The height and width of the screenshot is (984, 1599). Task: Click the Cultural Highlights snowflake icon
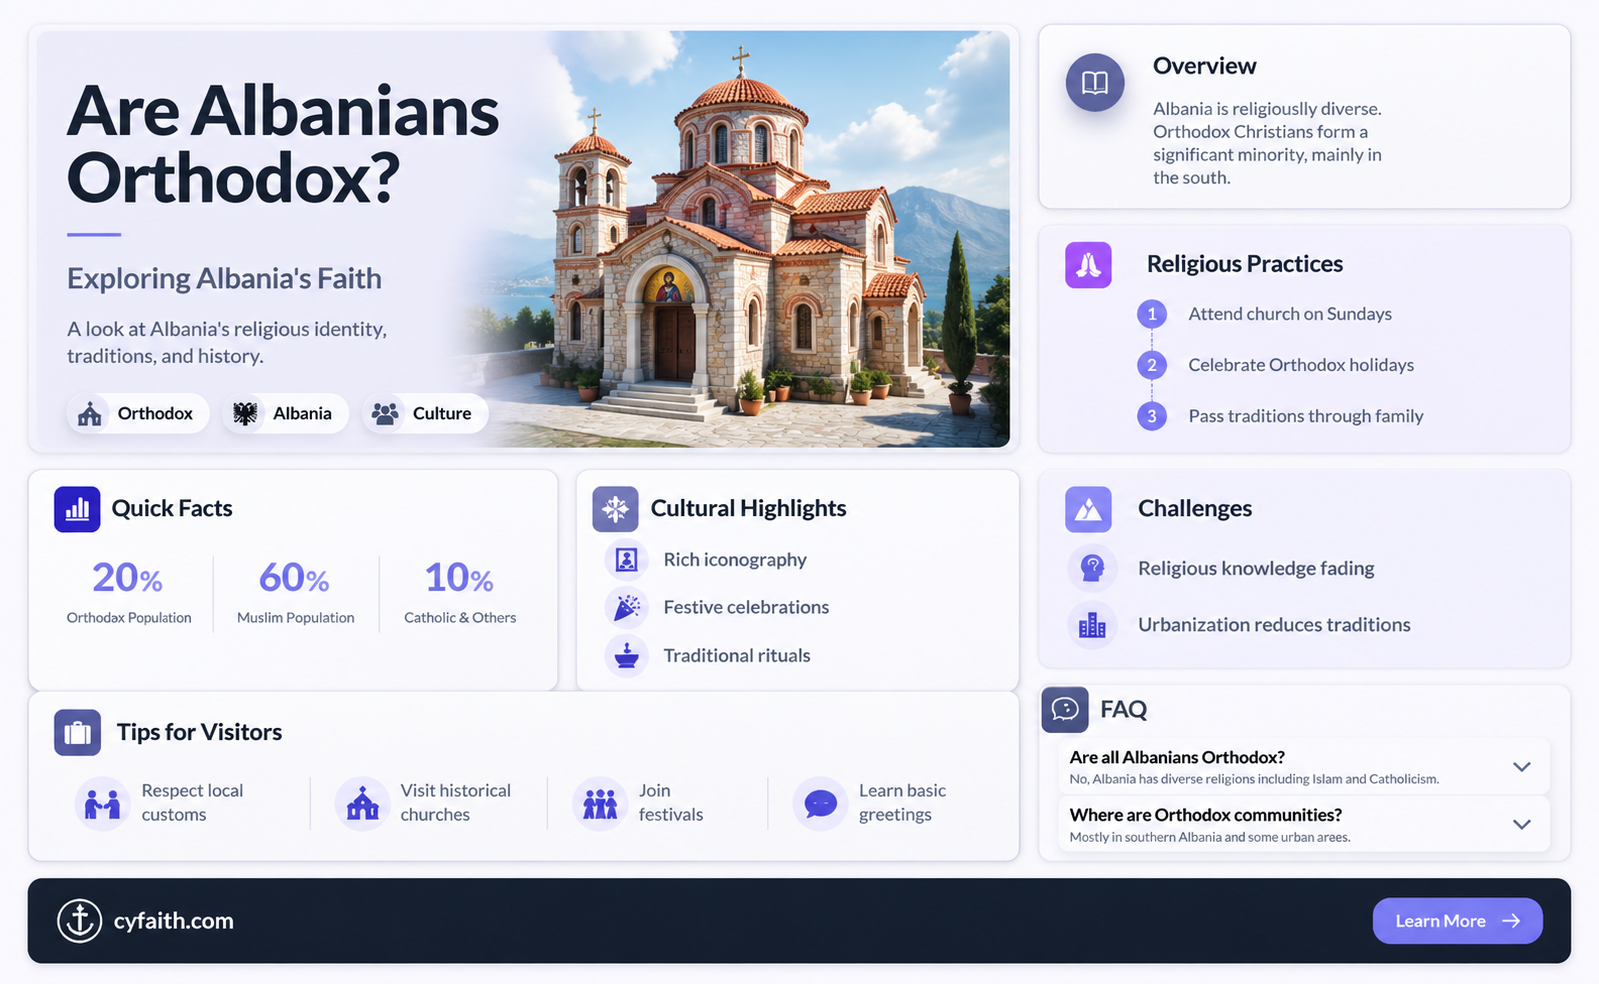coord(615,509)
